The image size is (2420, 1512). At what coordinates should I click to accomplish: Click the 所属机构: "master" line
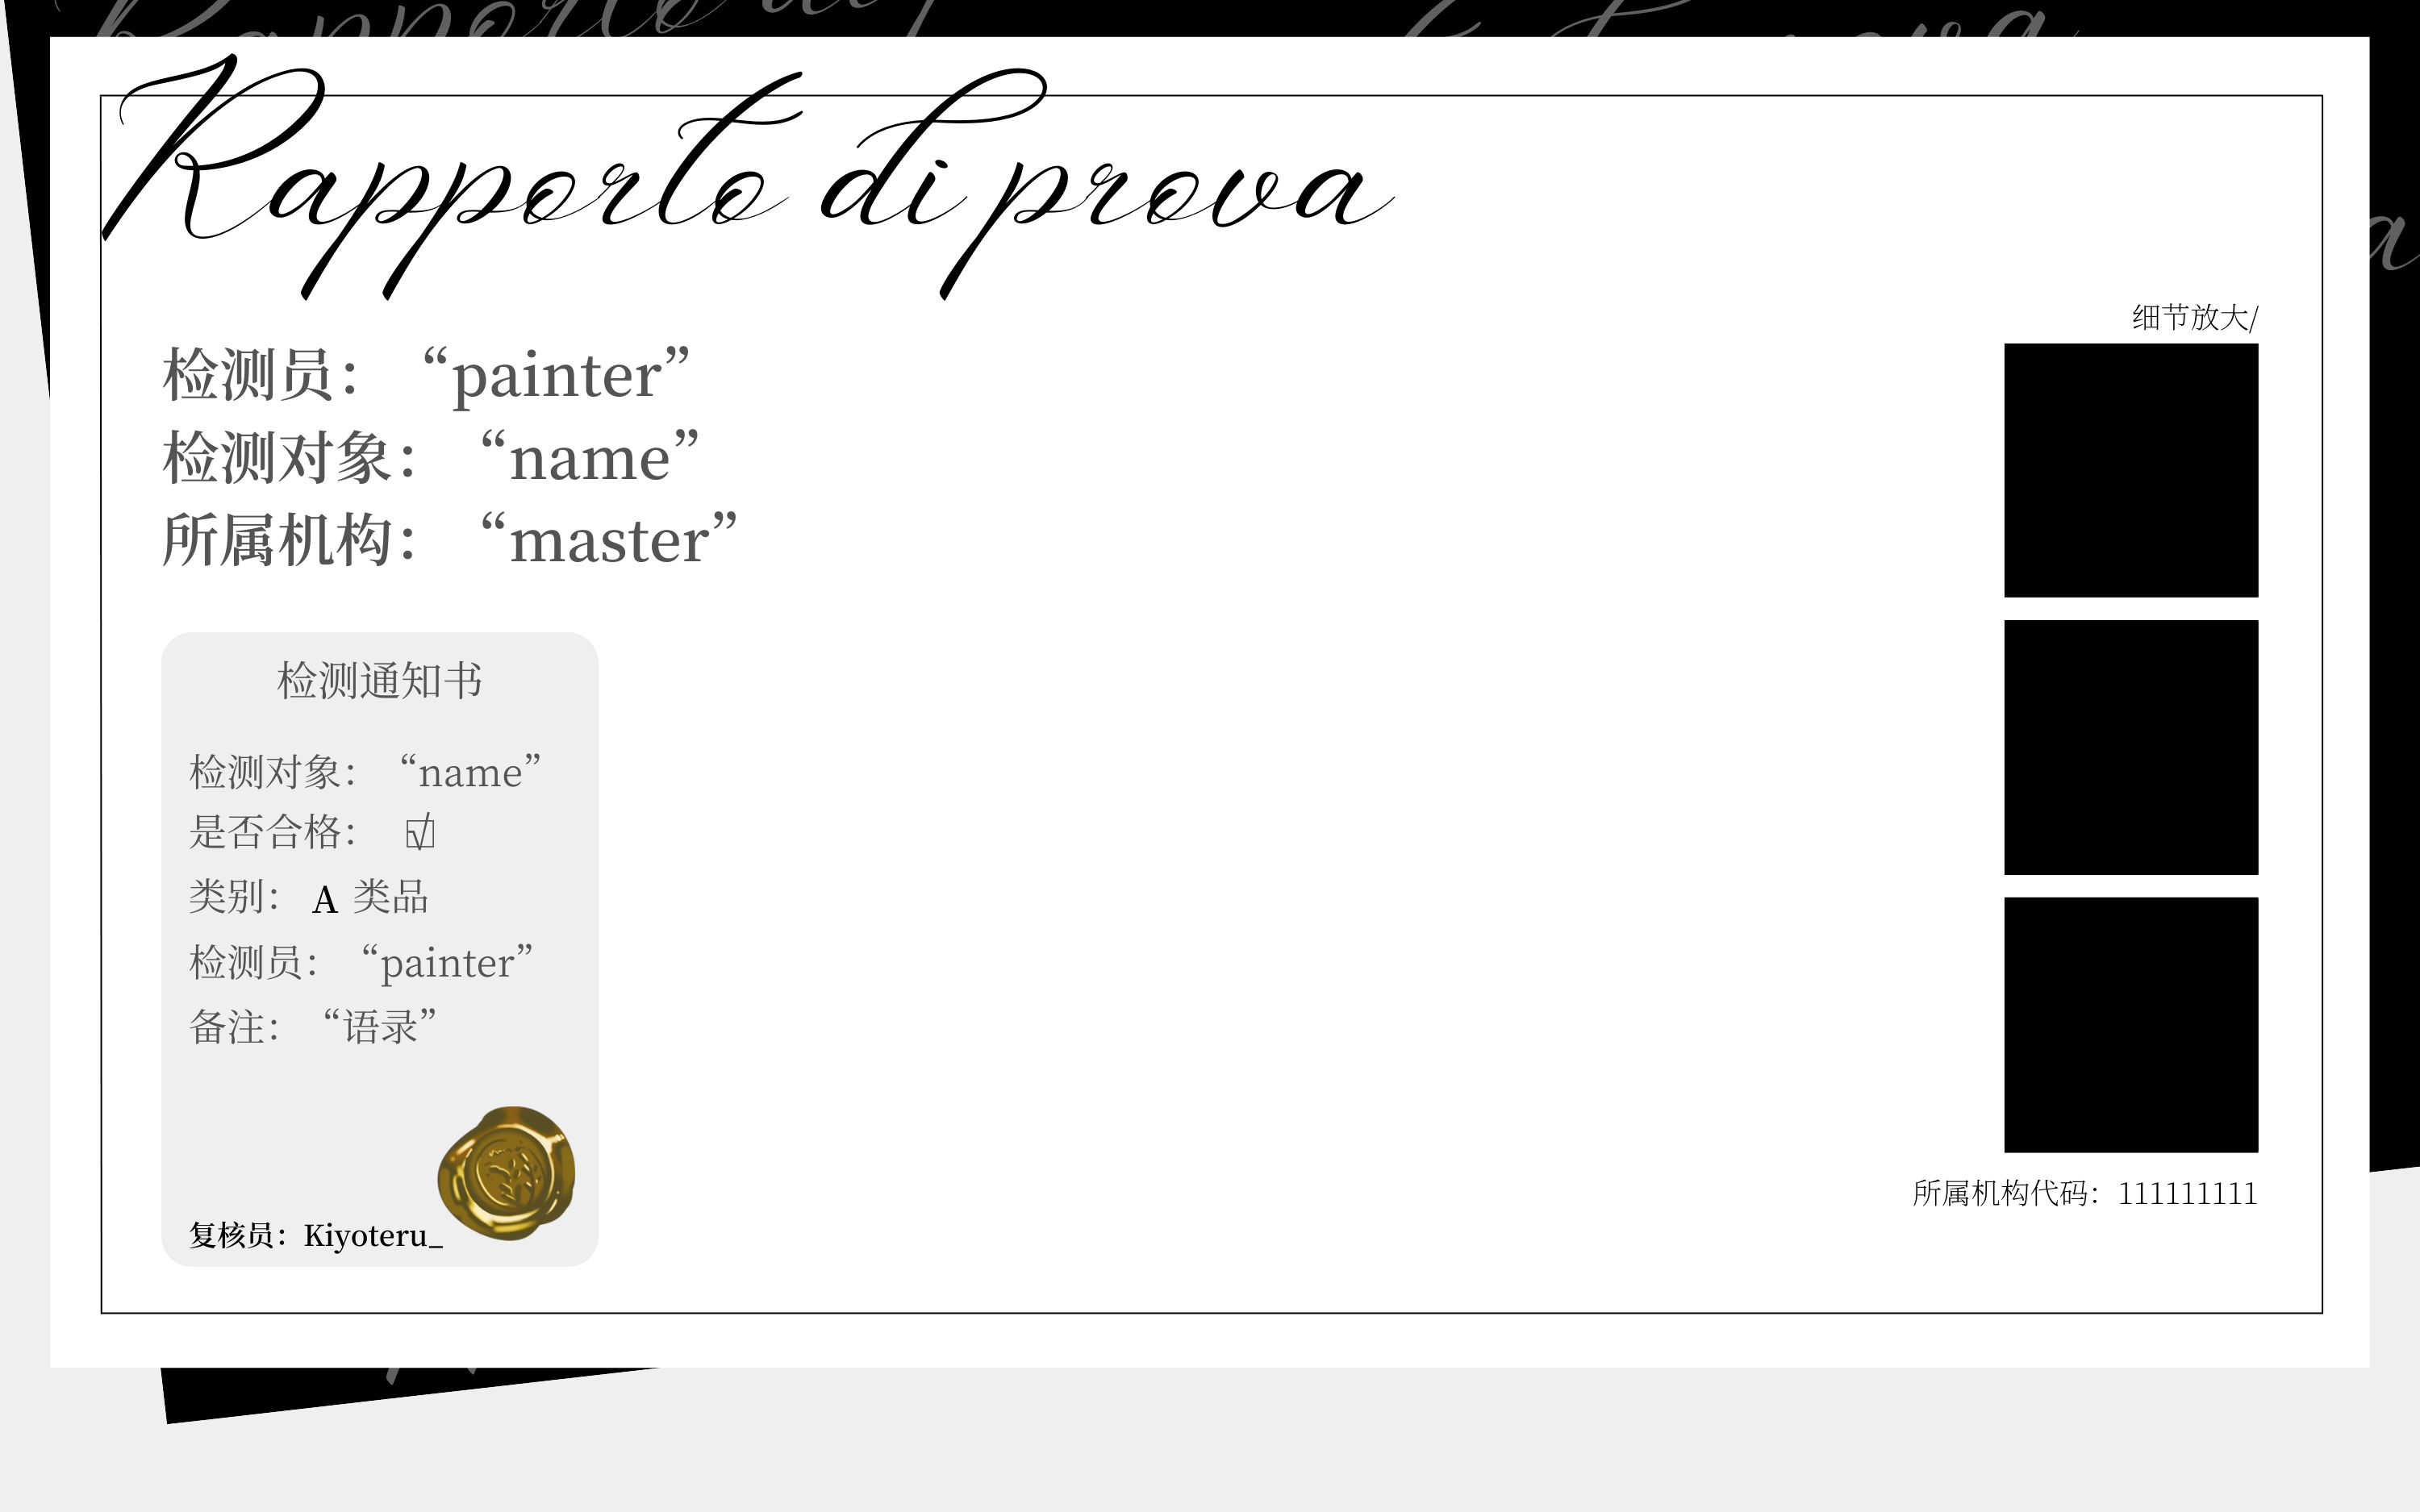click(x=450, y=540)
